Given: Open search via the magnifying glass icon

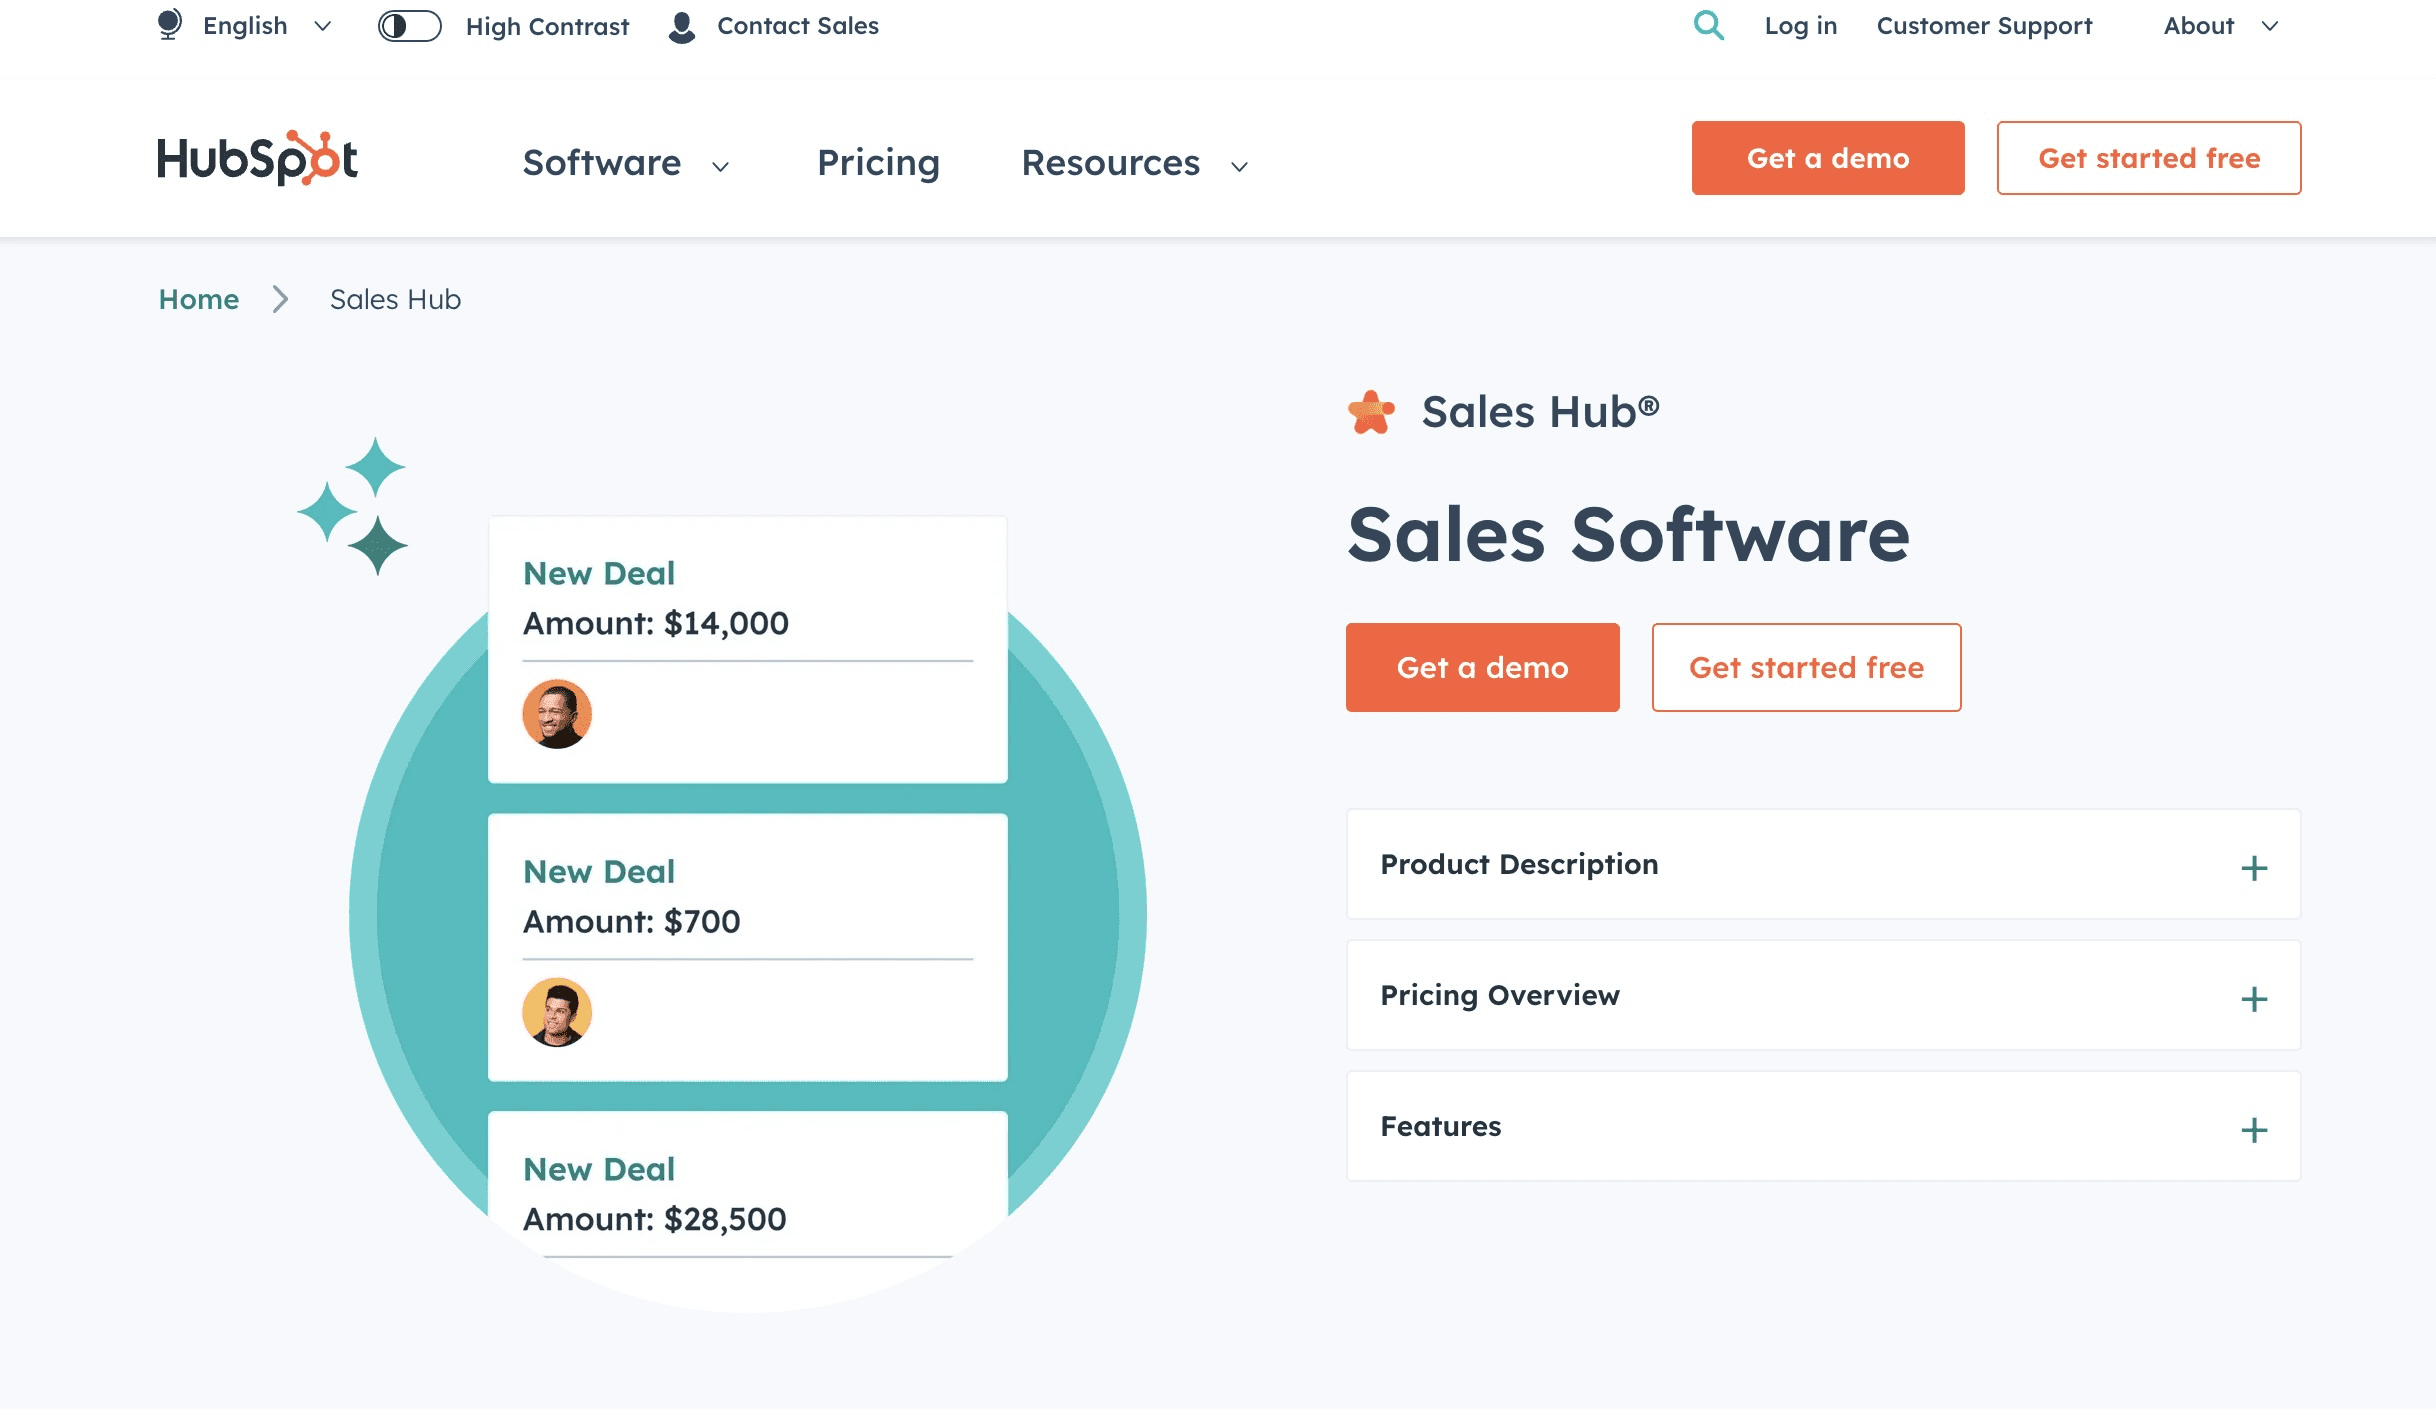Looking at the screenshot, I should (1709, 25).
